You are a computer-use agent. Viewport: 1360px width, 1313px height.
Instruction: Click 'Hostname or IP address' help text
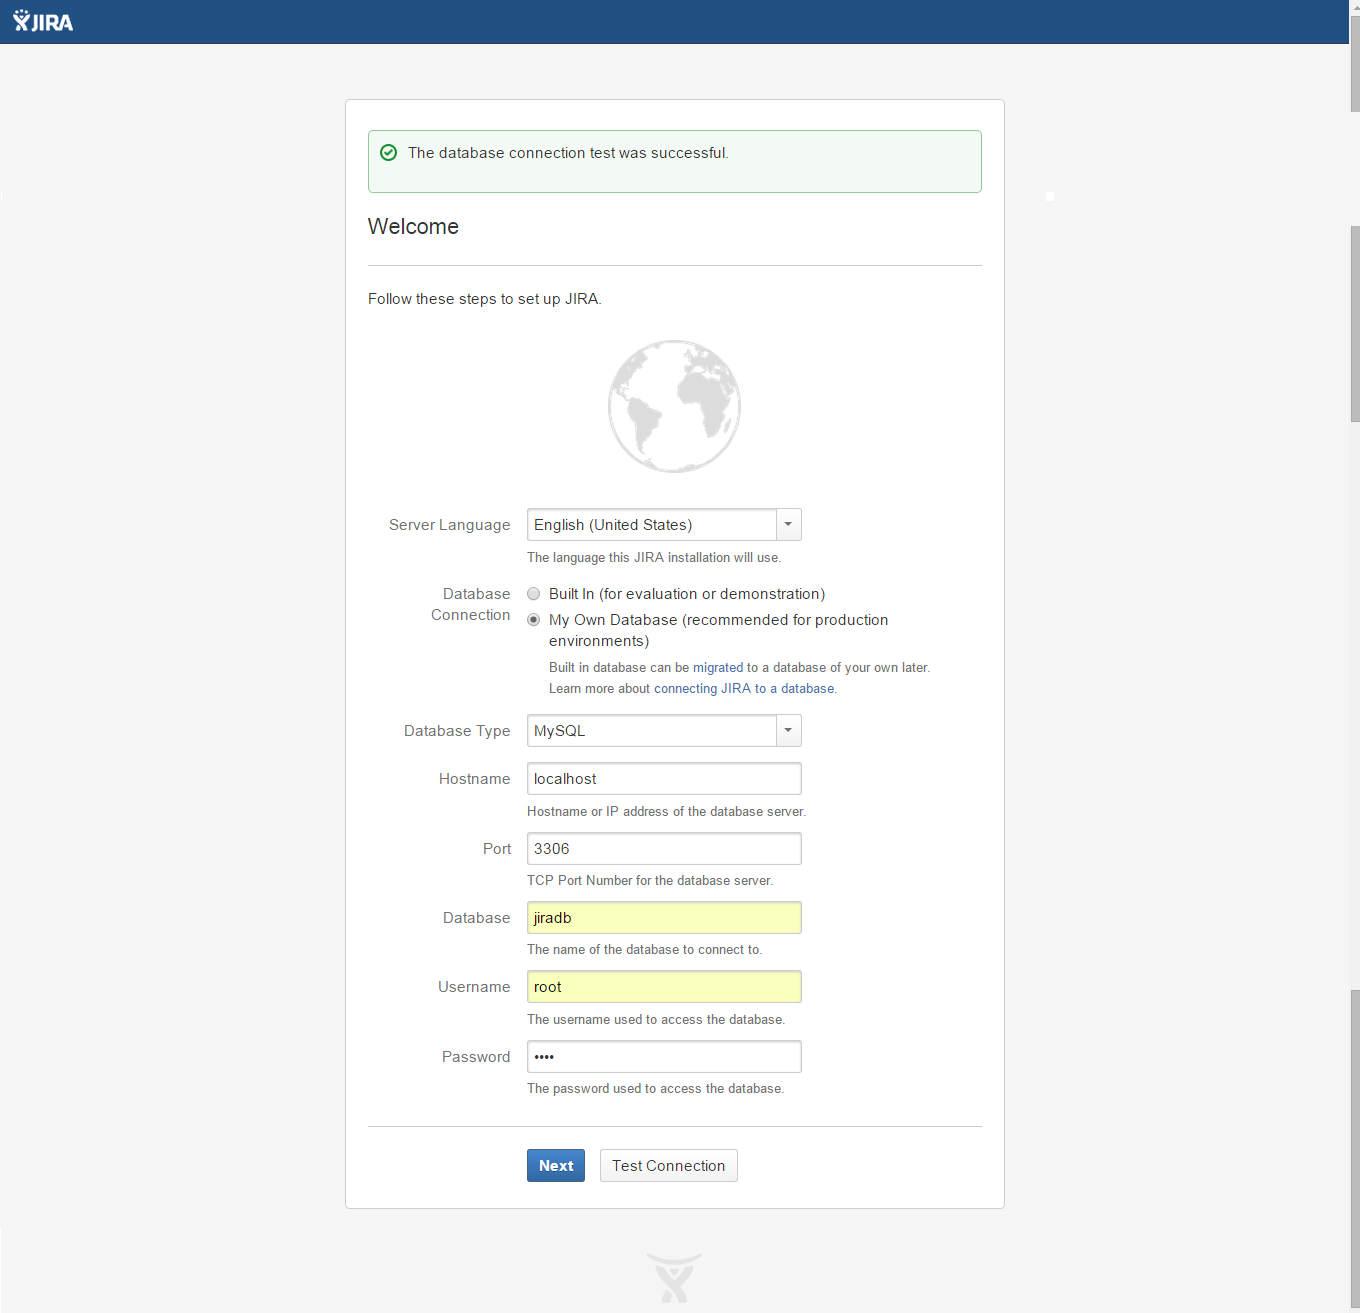pyautogui.click(x=666, y=812)
